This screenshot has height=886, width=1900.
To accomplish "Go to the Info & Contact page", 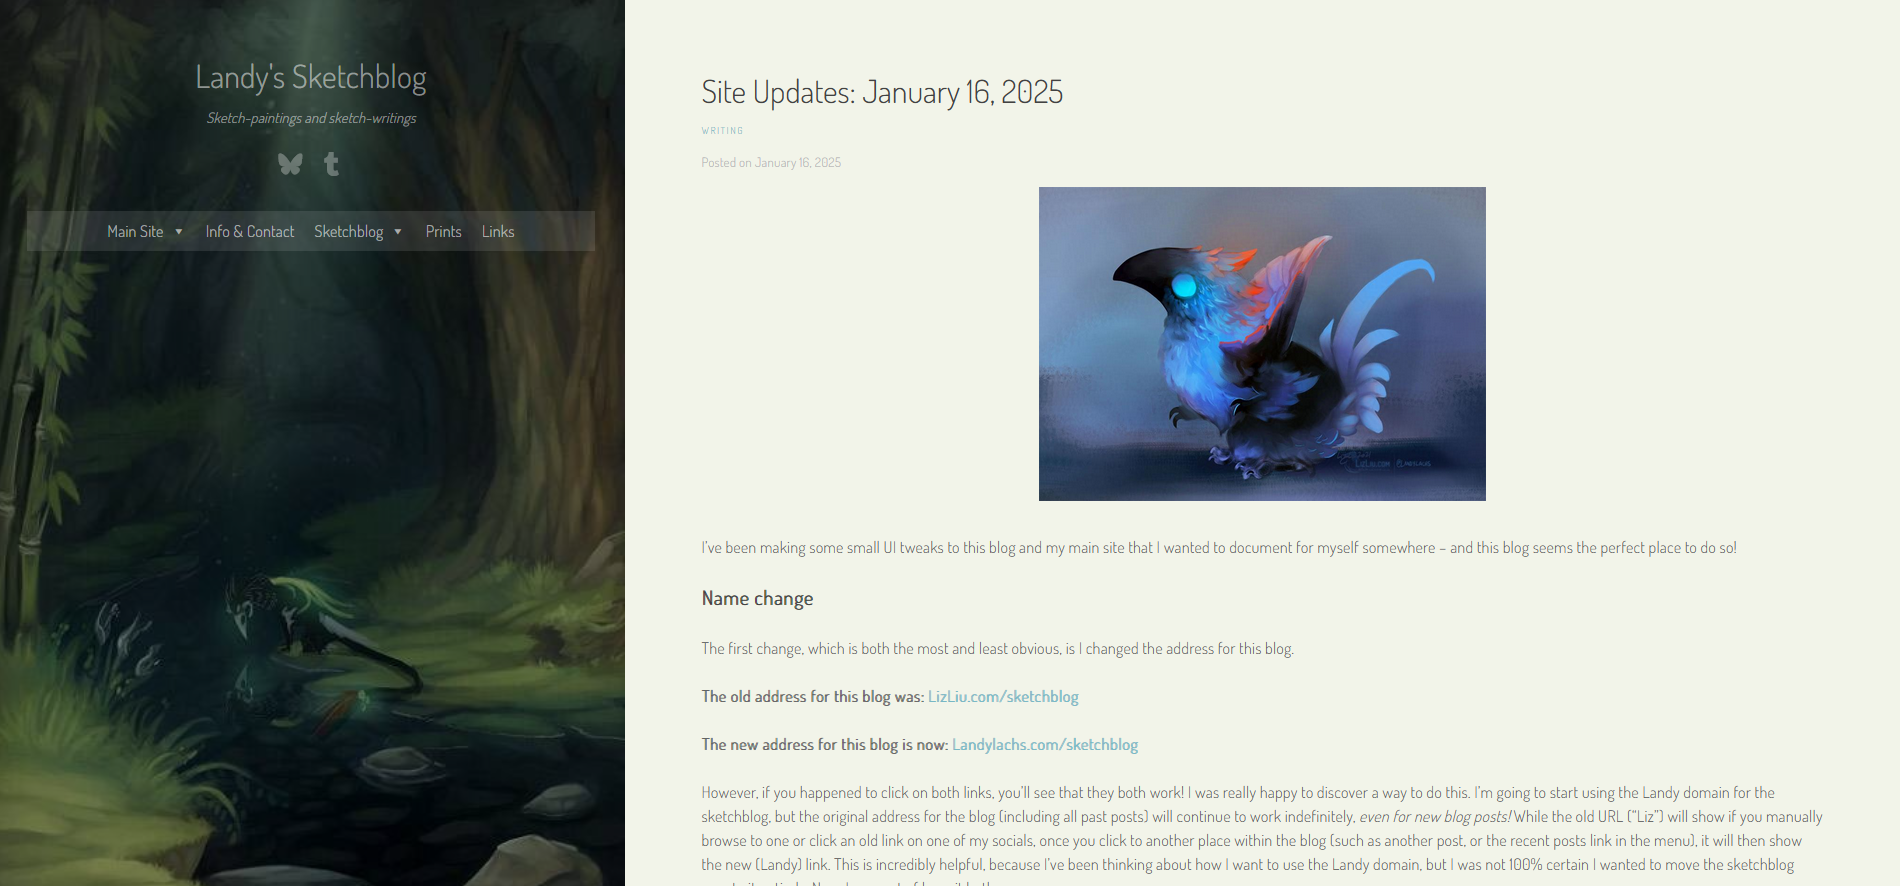I will point(250,232).
